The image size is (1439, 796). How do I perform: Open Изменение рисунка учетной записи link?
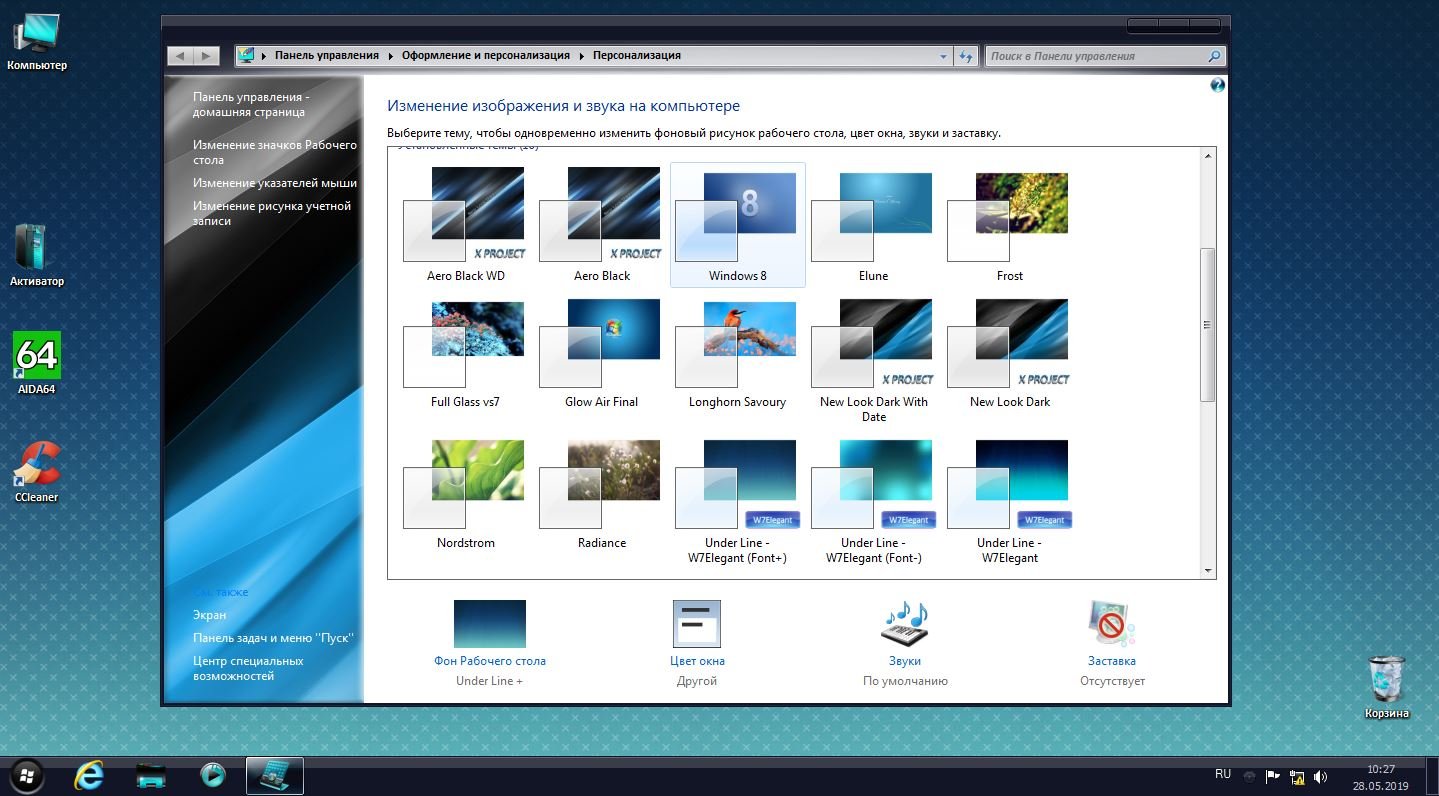click(272, 213)
